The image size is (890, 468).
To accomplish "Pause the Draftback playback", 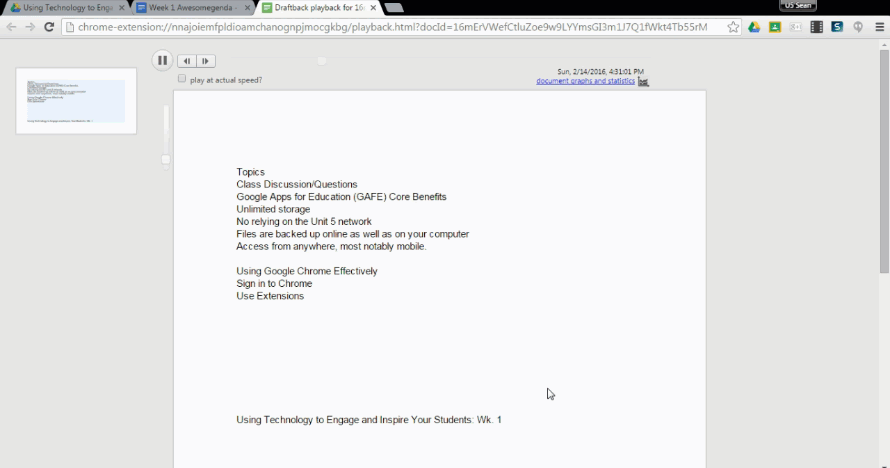I will coord(162,60).
